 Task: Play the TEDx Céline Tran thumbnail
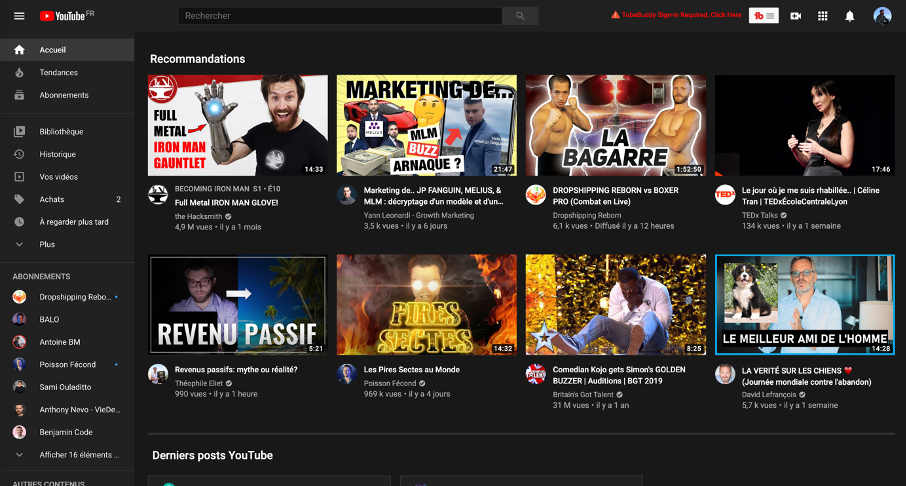pyautogui.click(x=804, y=125)
